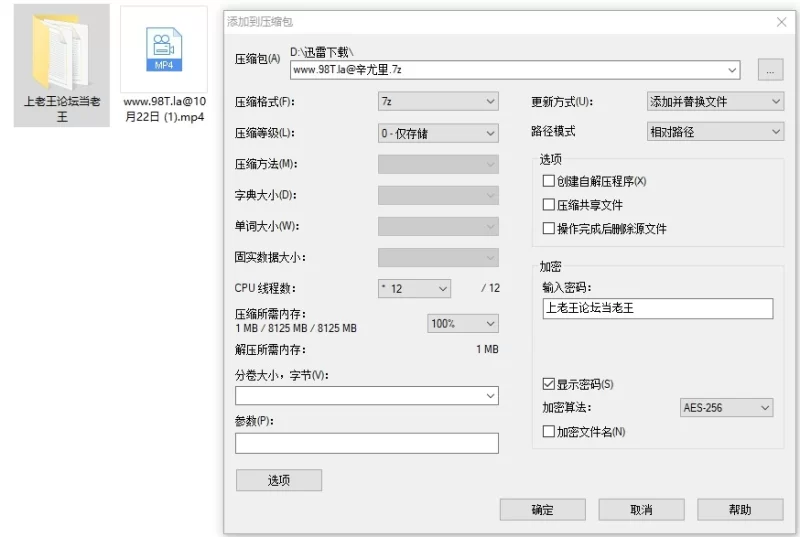
Task: Click the 参数 input field
Action: (x=366, y=443)
